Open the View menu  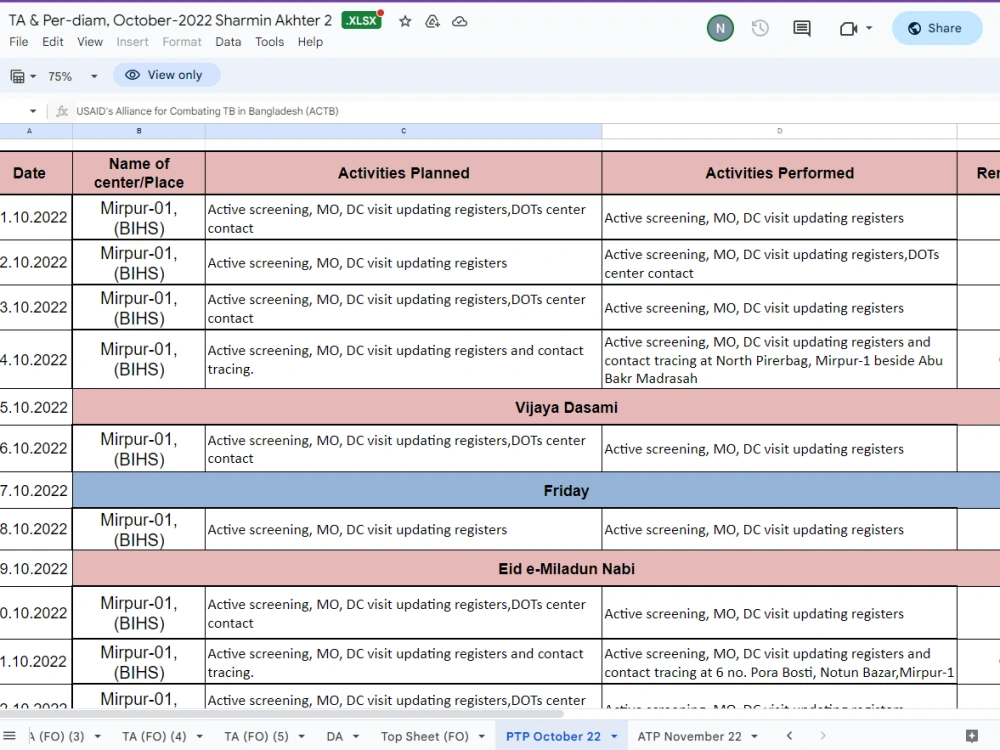(x=90, y=41)
